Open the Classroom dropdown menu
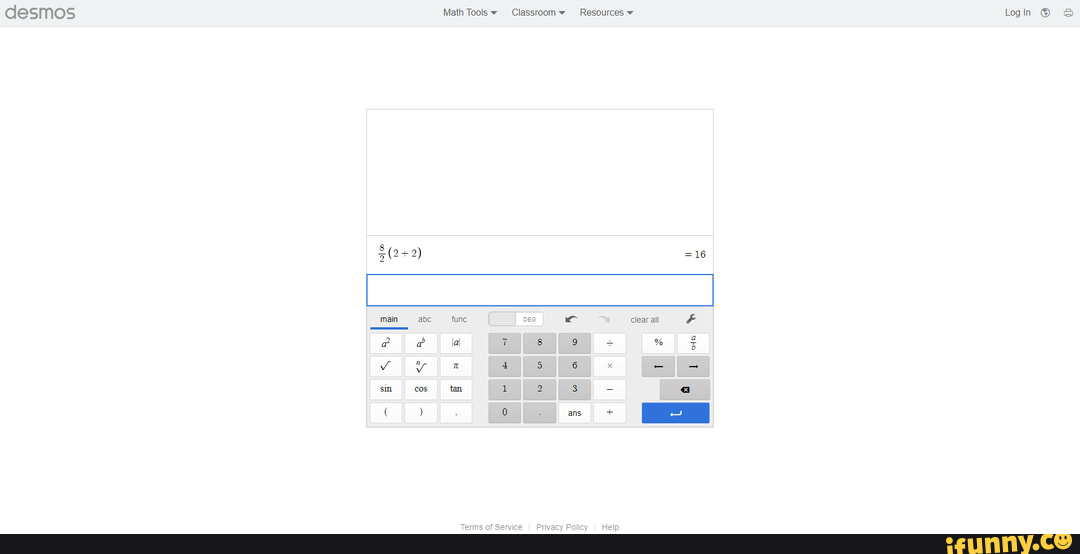Image resolution: width=1080 pixels, height=554 pixels. (x=538, y=13)
